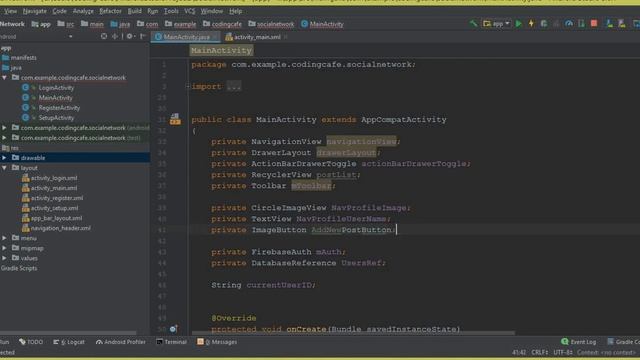
Task: Open the Android Profiler tool window
Action: tap(120, 342)
